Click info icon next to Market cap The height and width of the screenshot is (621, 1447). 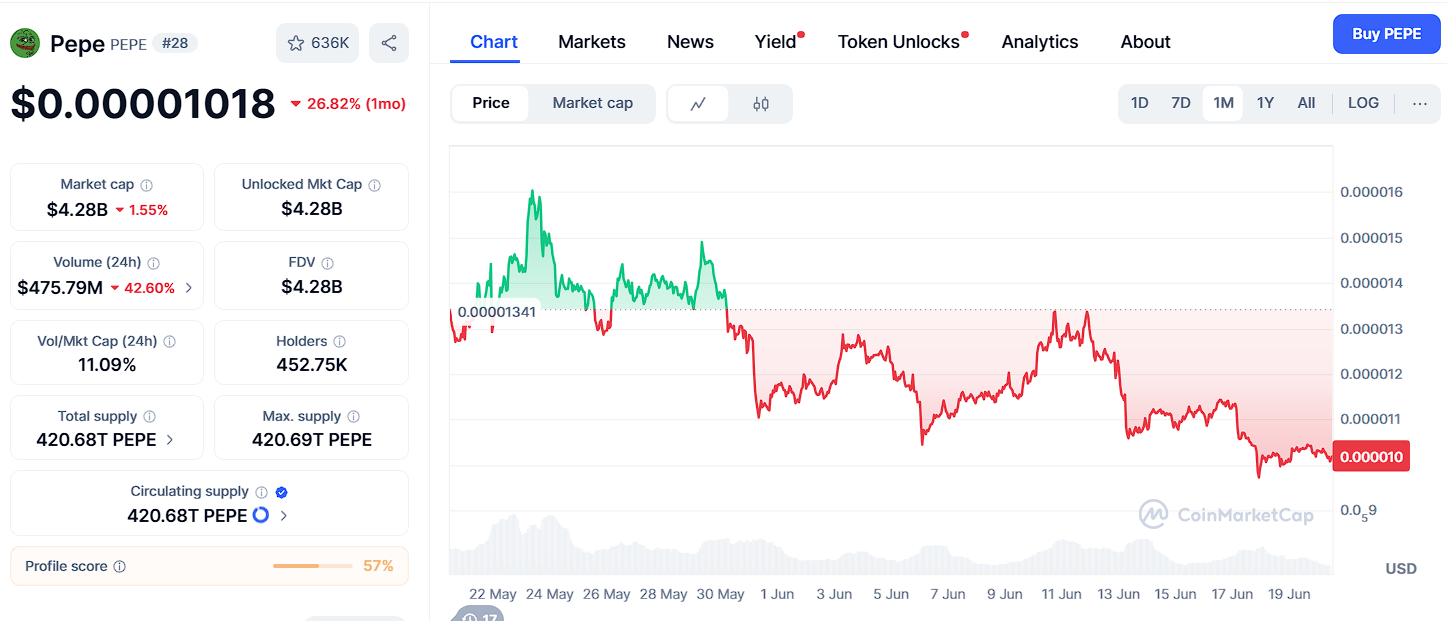[147, 185]
